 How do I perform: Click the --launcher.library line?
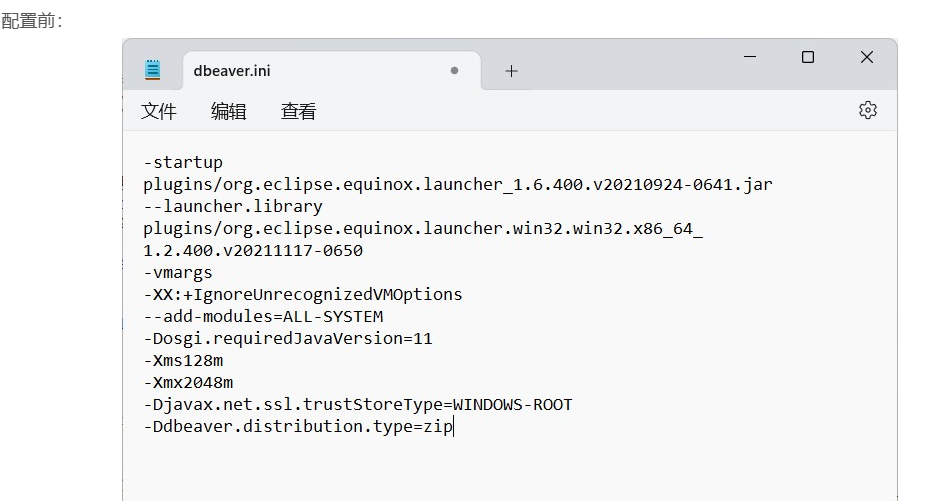point(232,206)
